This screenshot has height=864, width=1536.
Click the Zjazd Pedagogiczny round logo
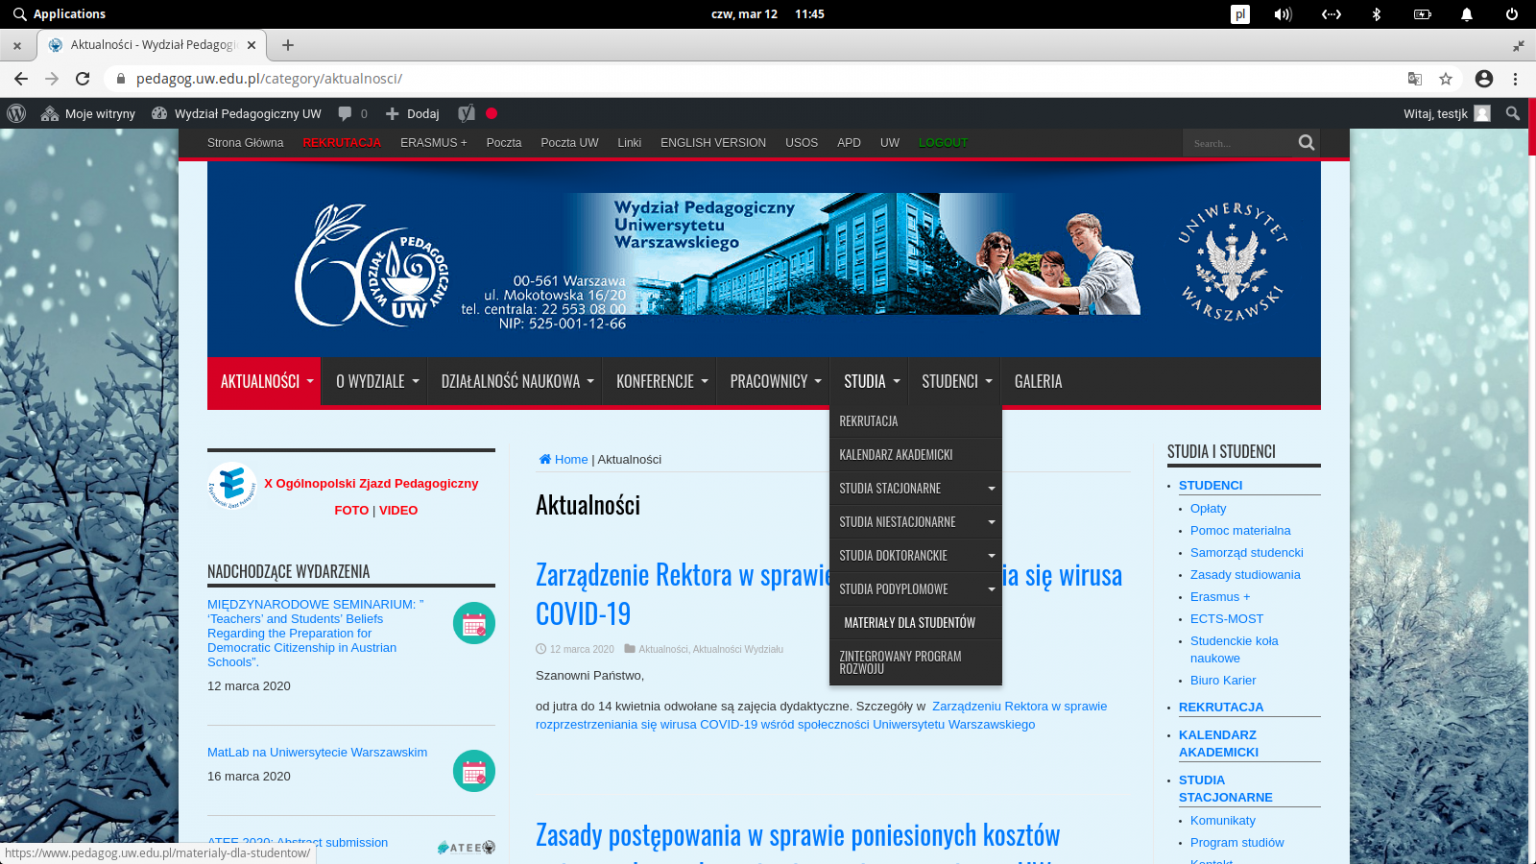tap(232, 485)
